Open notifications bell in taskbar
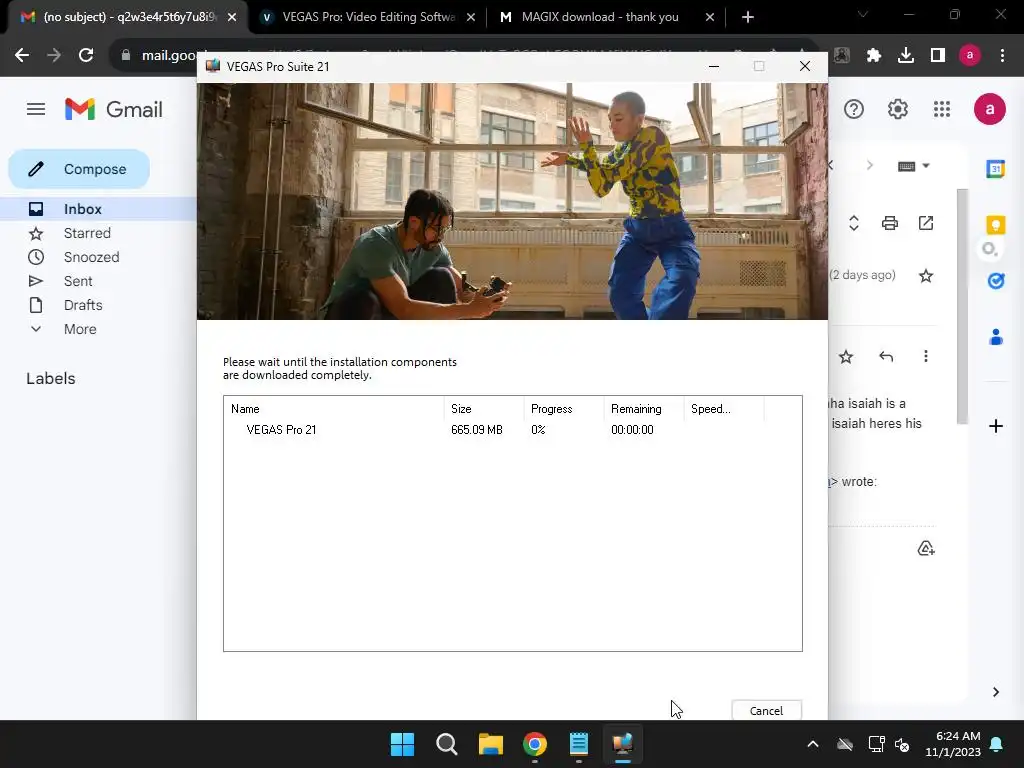The width and height of the screenshot is (1024, 768). point(997,744)
